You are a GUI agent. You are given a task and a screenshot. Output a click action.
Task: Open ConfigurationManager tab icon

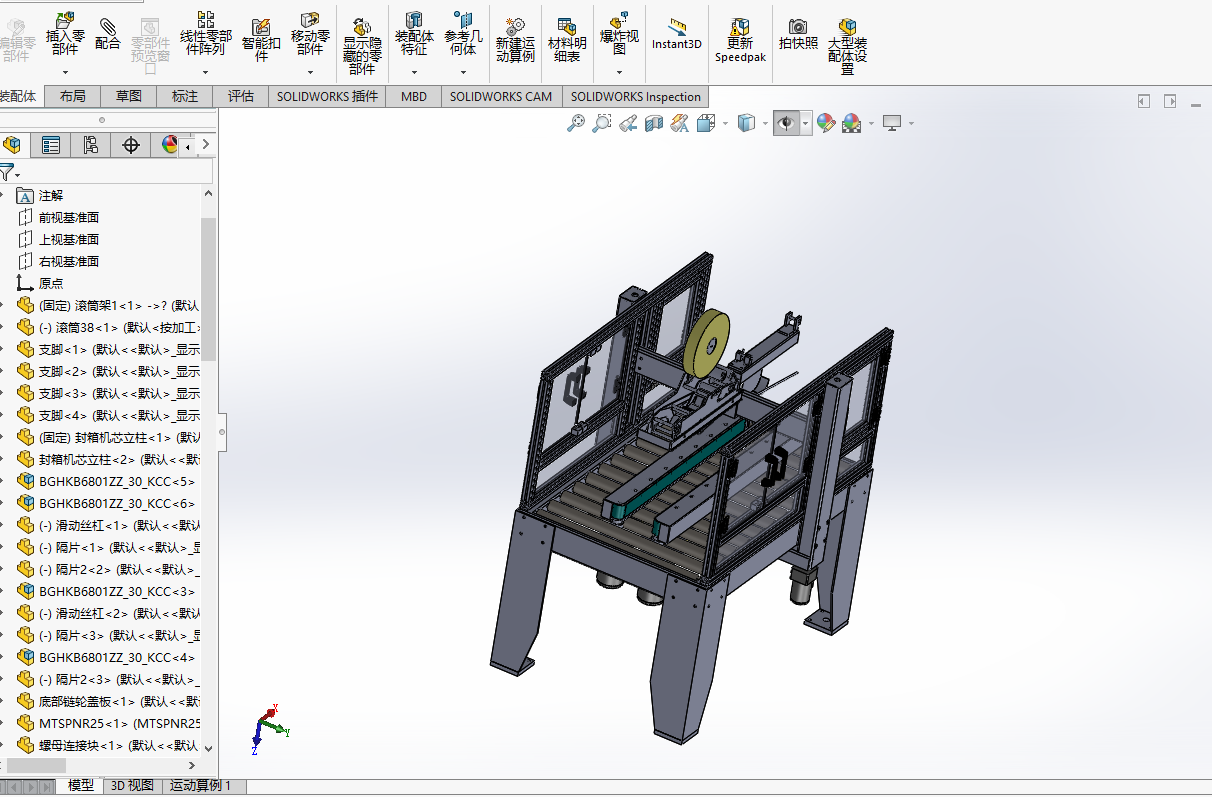click(x=90, y=145)
